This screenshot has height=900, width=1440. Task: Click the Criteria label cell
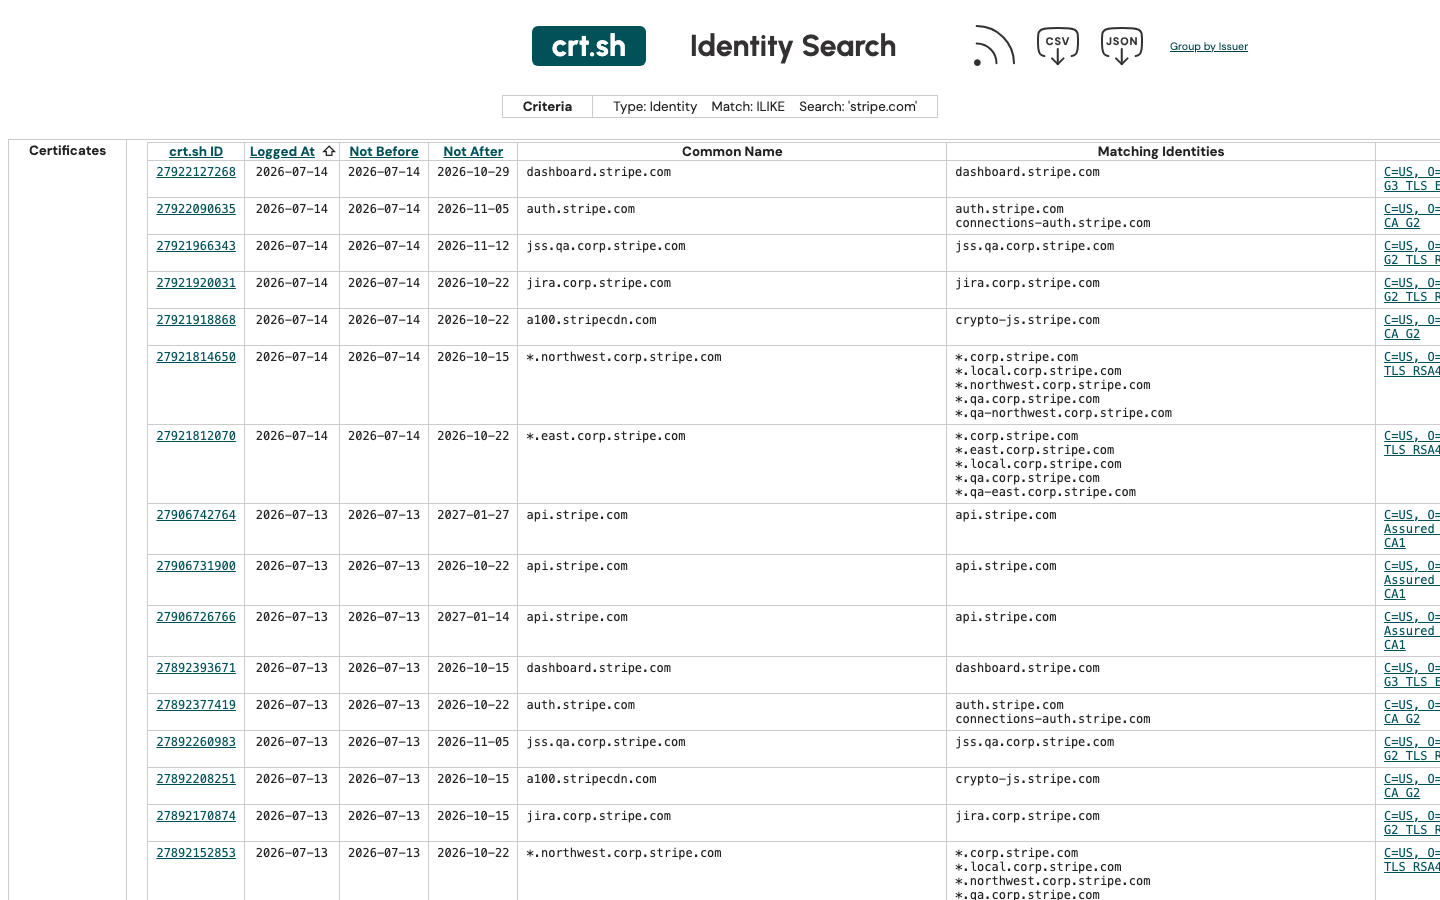(x=547, y=107)
